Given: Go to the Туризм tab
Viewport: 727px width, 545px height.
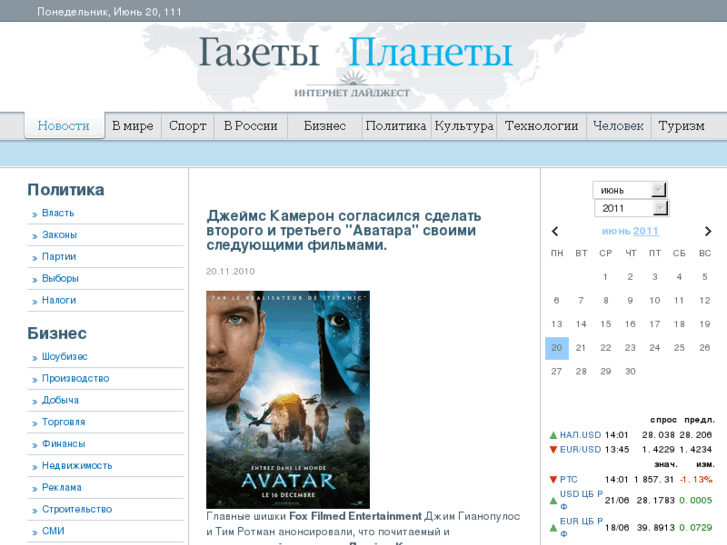Looking at the screenshot, I should (682, 126).
